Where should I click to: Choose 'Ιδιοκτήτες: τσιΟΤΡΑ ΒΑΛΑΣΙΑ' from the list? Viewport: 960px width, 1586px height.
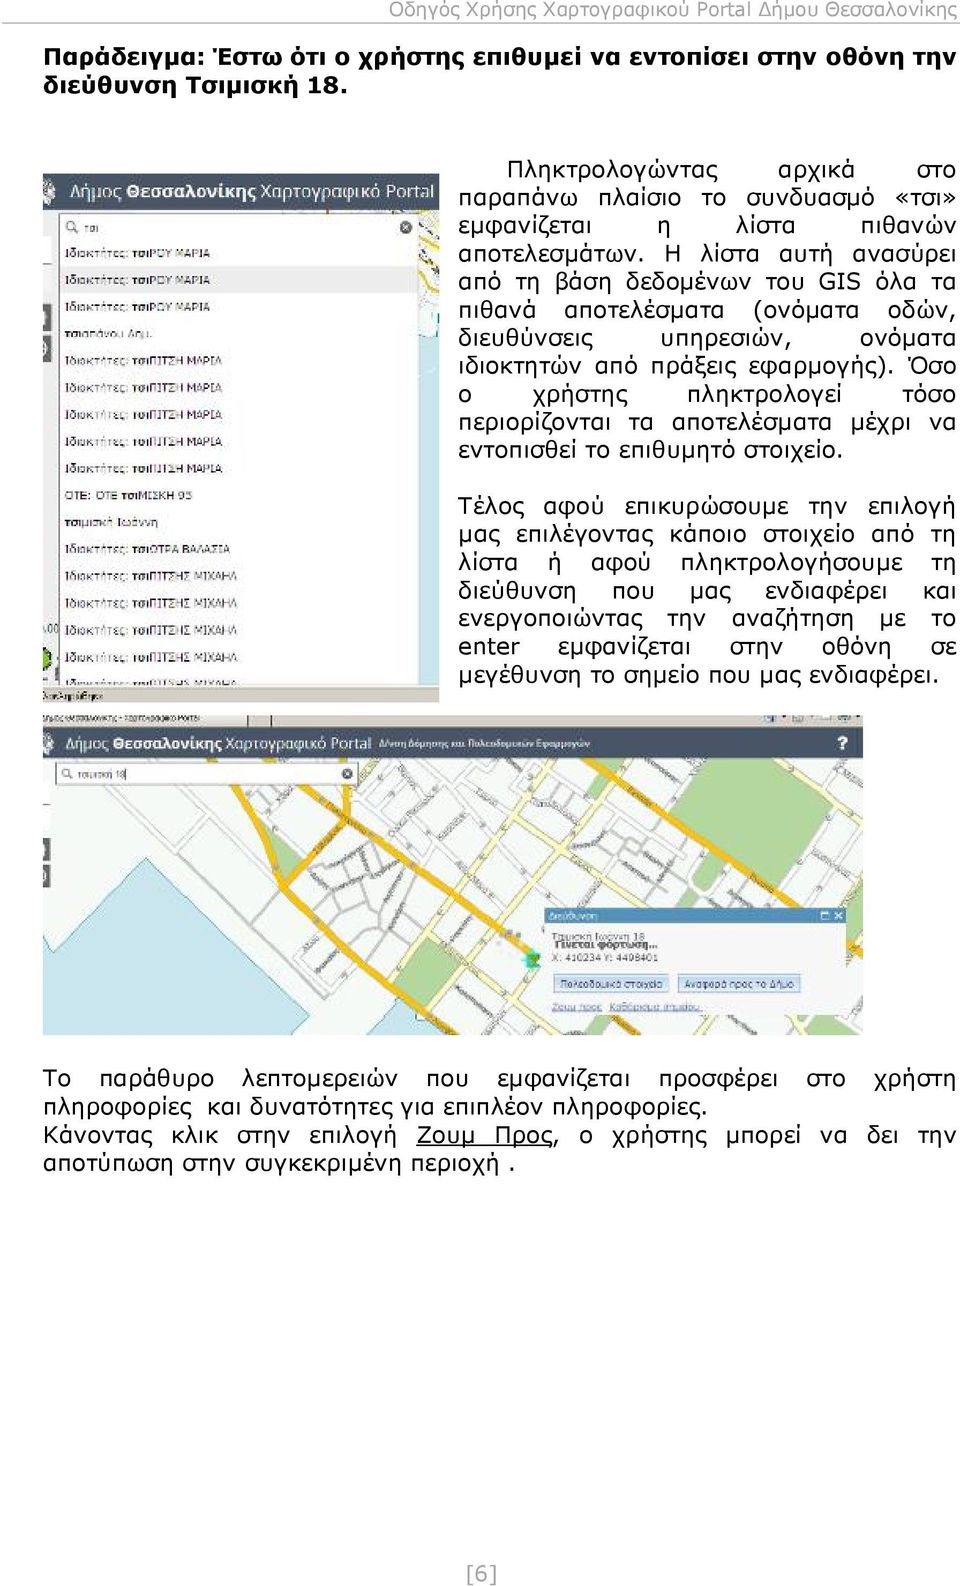point(147,550)
